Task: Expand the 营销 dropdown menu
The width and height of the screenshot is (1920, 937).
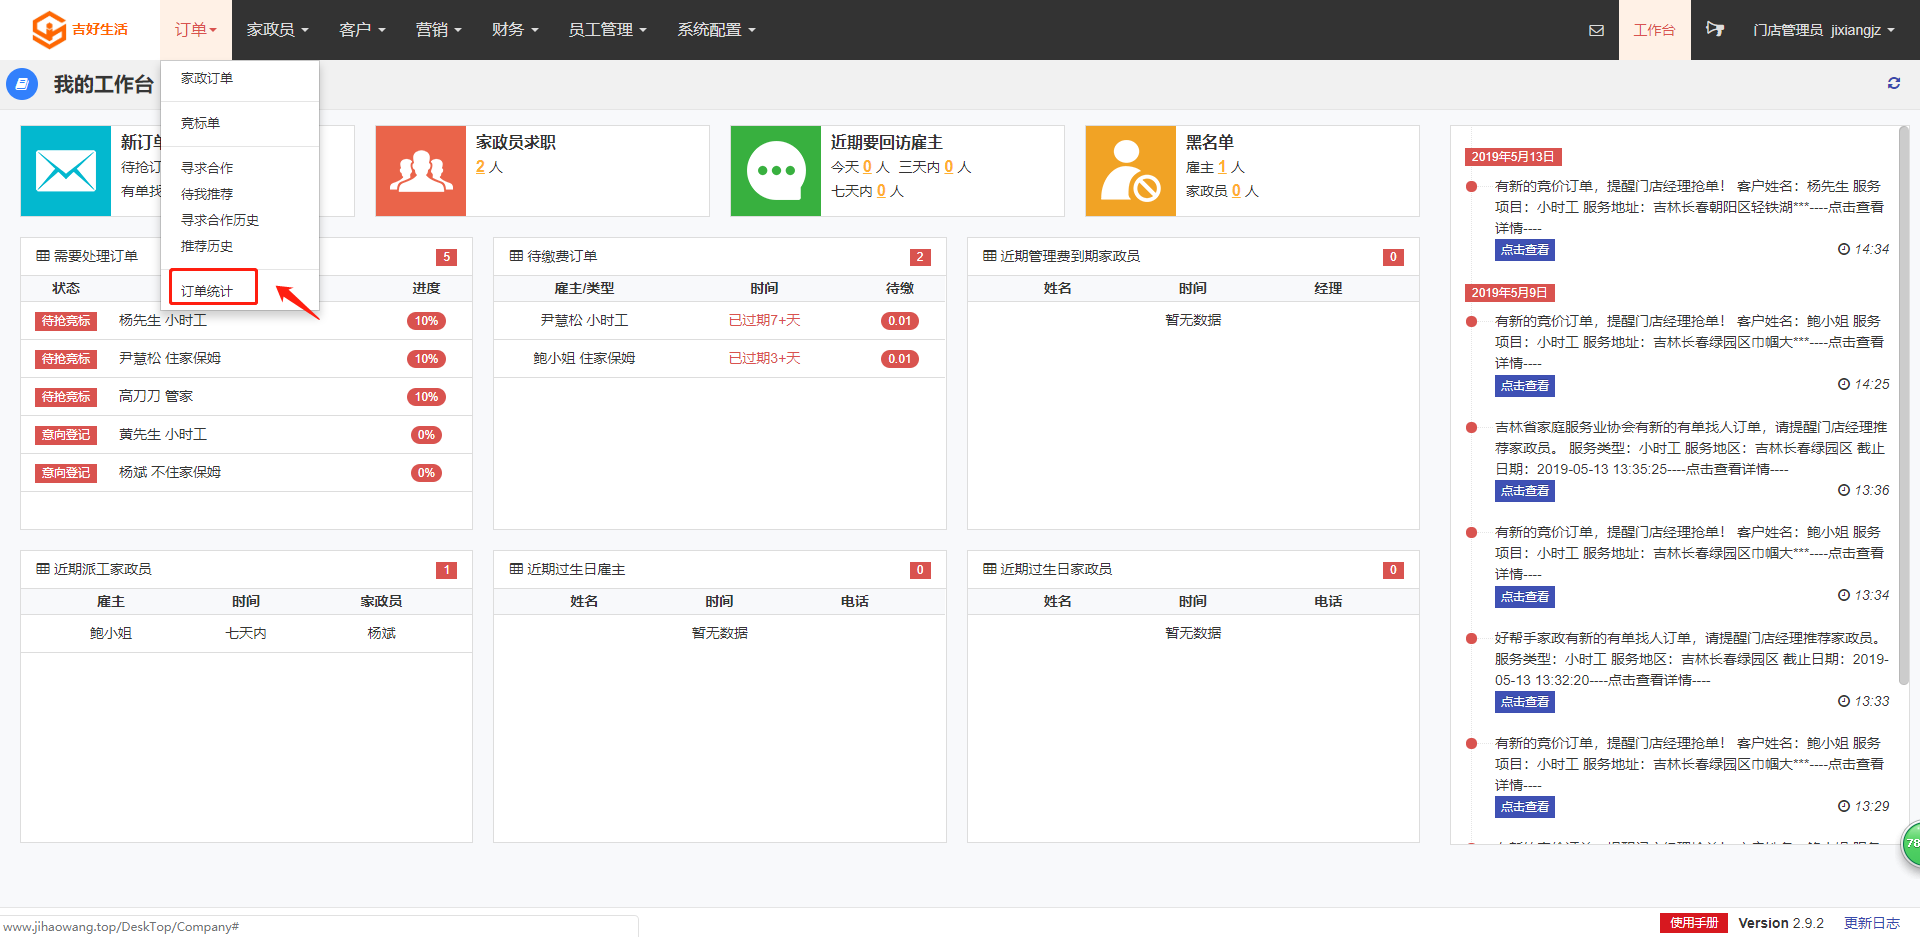Action: click(x=438, y=30)
